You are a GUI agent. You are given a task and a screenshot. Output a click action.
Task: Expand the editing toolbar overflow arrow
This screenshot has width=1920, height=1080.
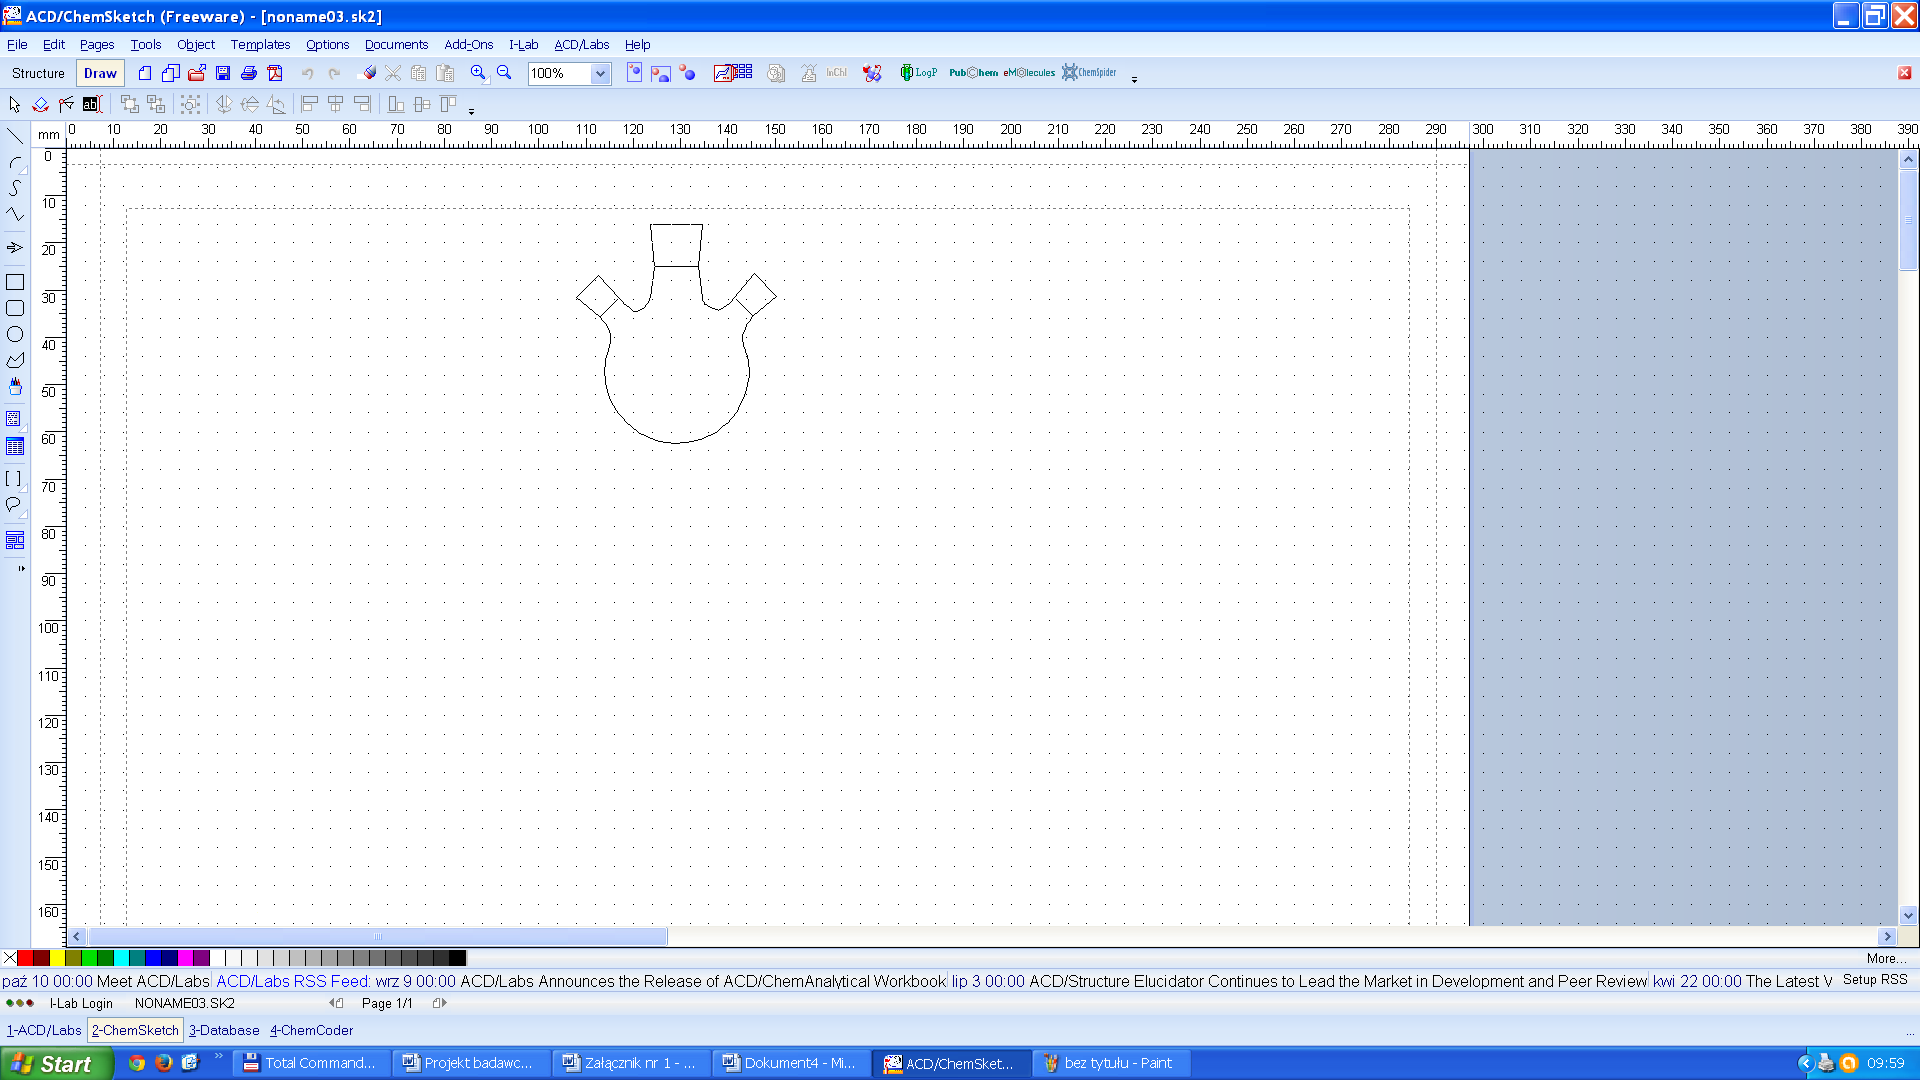tap(471, 111)
